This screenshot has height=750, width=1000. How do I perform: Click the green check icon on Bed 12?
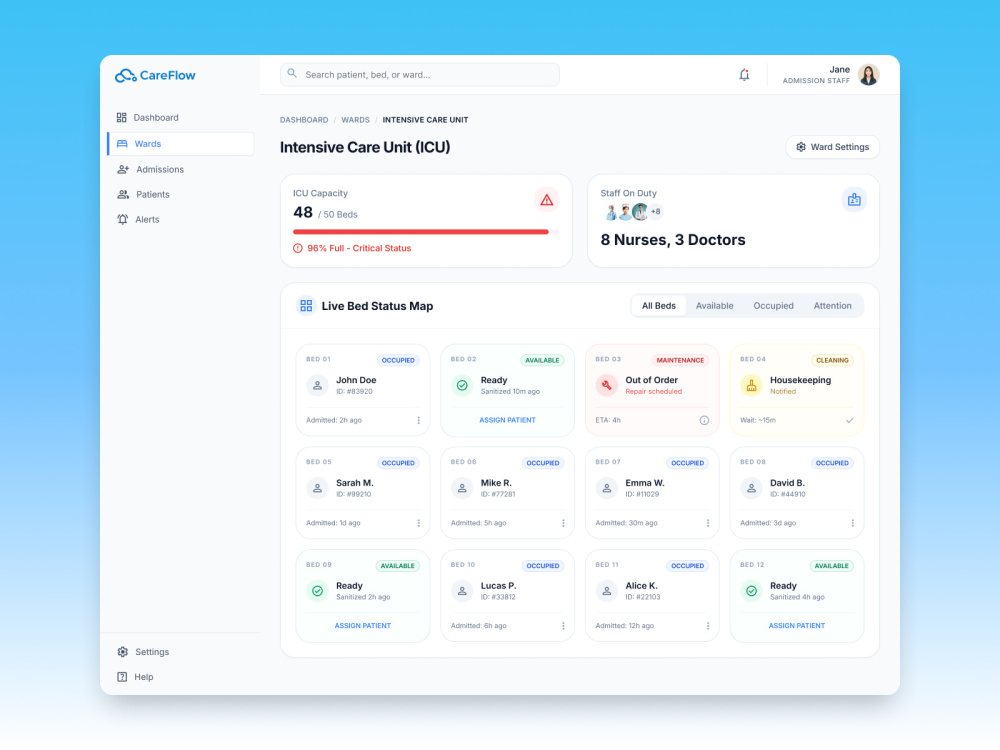click(x=751, y=591)
